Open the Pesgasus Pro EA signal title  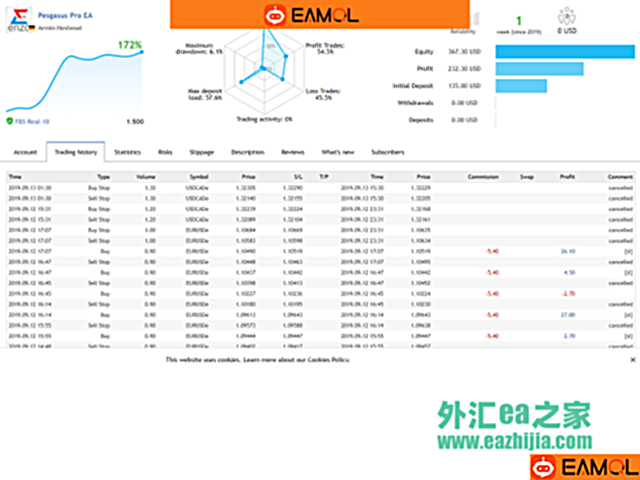point(65,16)
